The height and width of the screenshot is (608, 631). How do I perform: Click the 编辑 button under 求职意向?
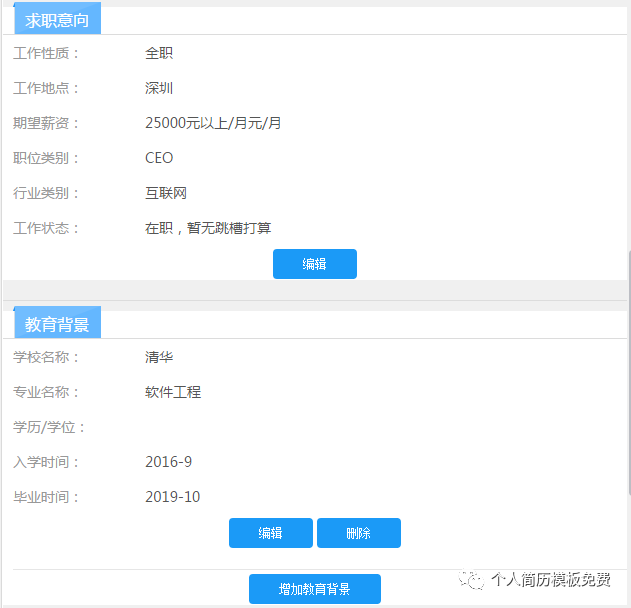[x=315, y=264]
